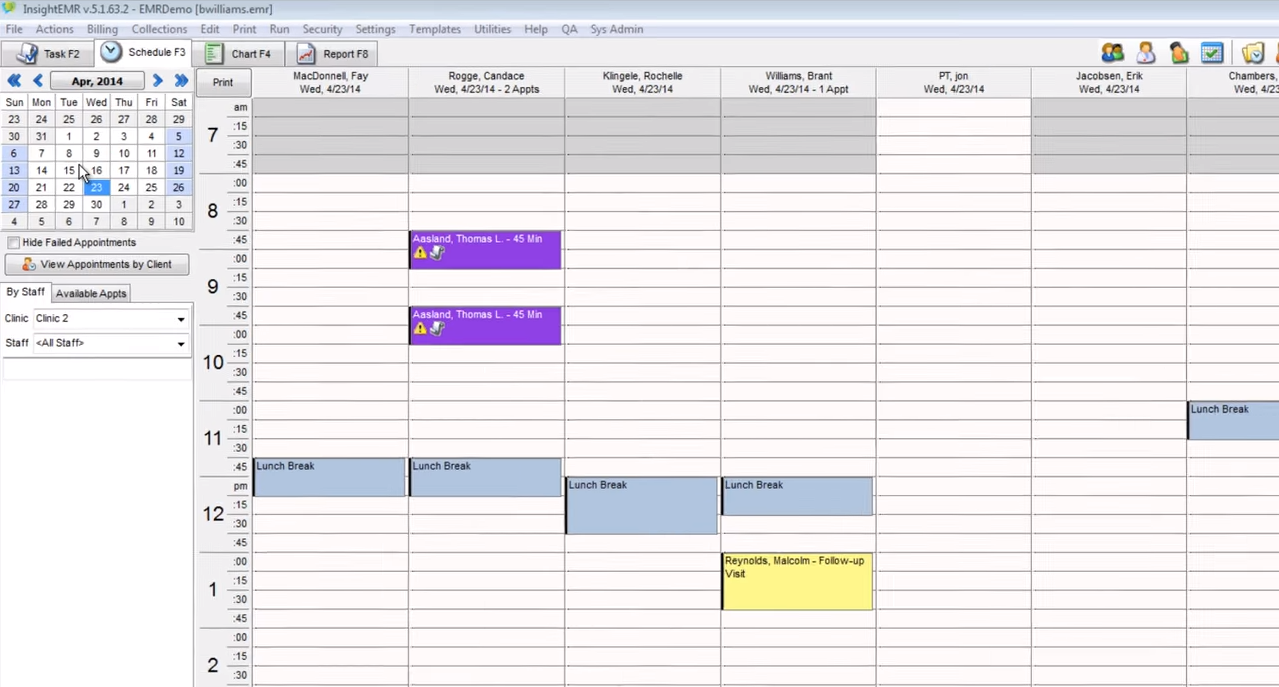Open the Settings menu
Viewport: 1279px width, 687px height.
[376, 29]
